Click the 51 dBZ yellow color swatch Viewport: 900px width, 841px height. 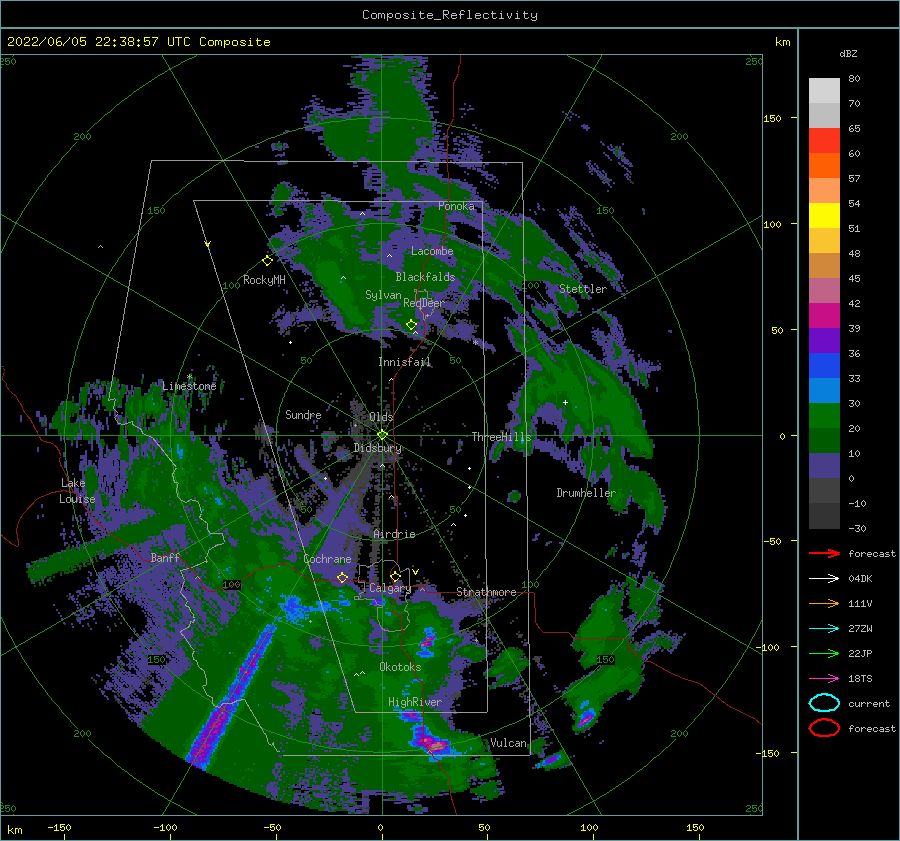(x=824, y=215)
